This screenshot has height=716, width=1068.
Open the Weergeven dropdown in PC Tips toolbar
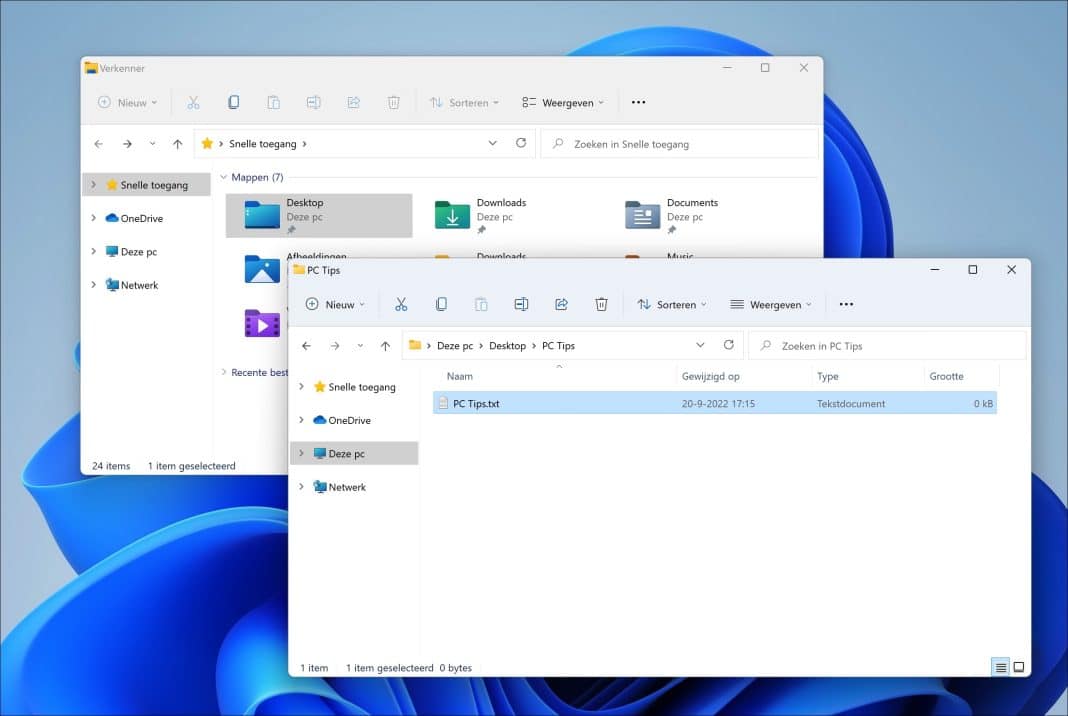(771, 304)
